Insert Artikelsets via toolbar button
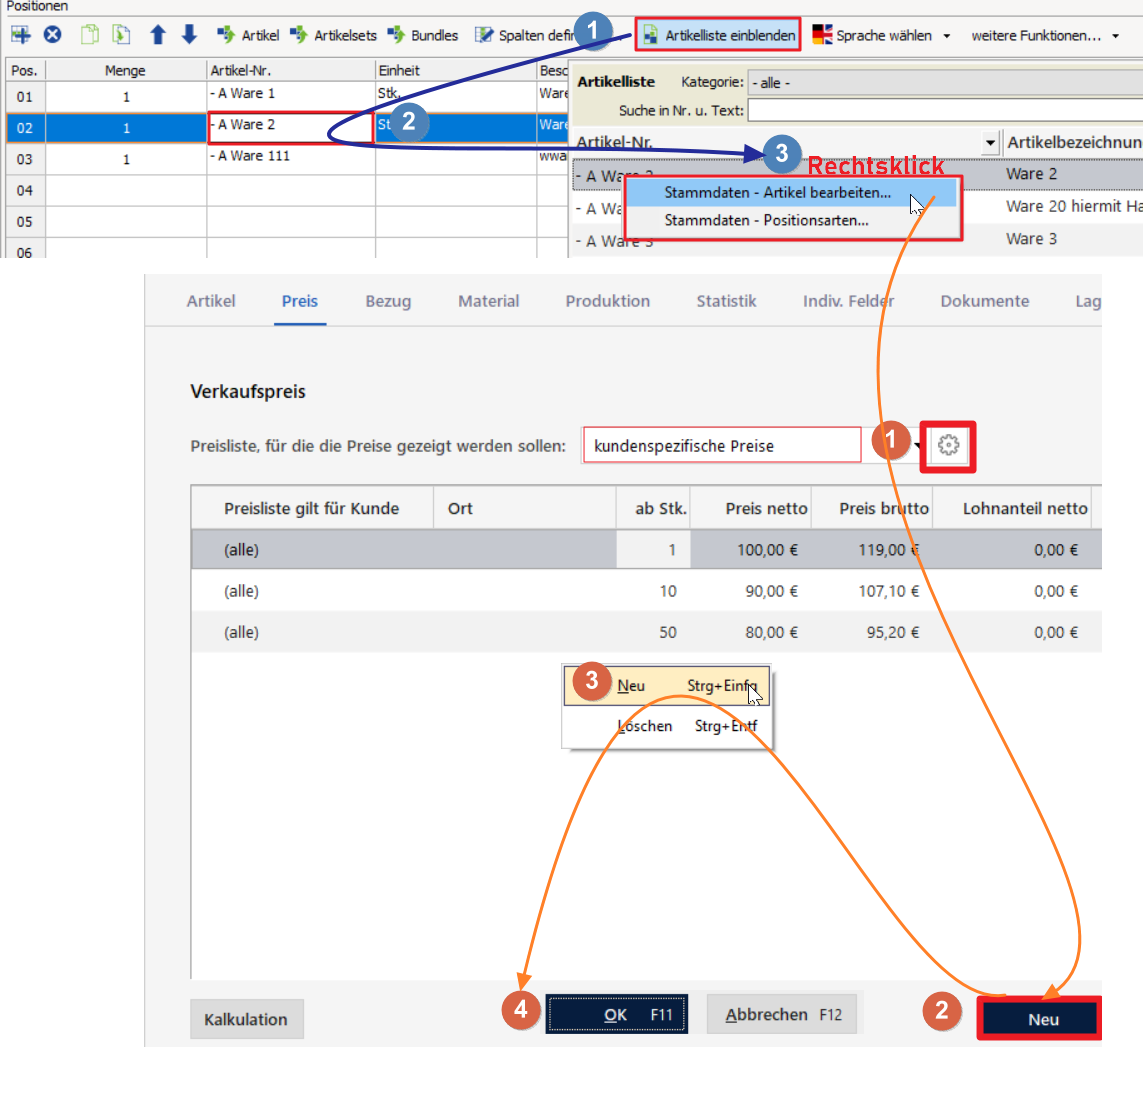 (x=333, y=35)
